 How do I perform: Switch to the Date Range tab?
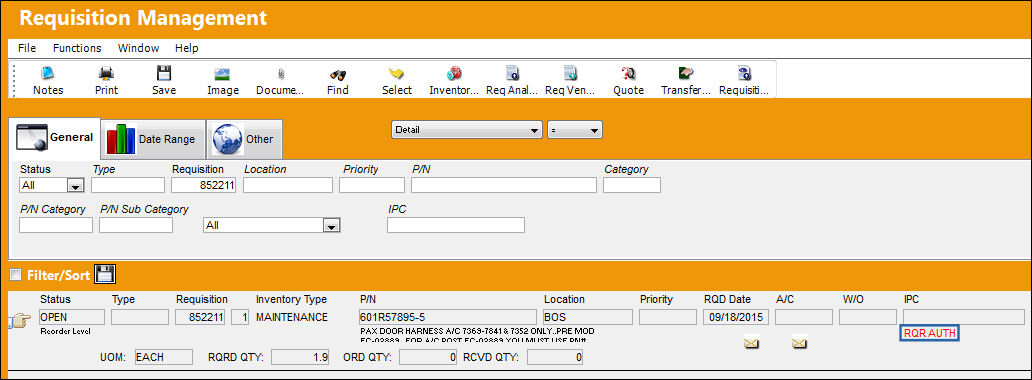click(153, 139)
